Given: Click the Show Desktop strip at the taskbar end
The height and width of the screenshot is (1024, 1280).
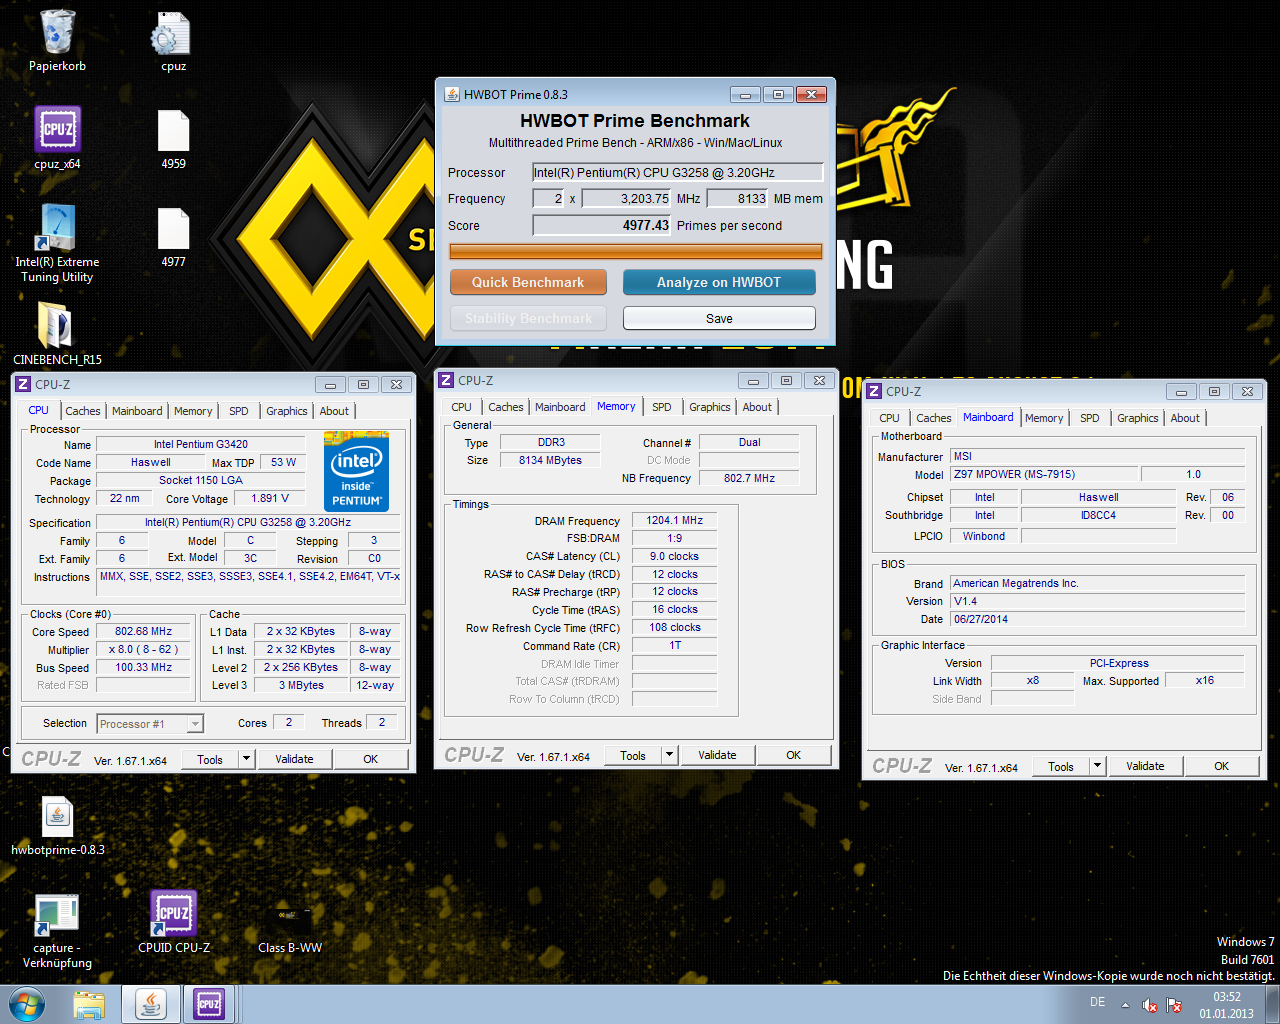Looking at the screenshot, I should [1272, 1004].
